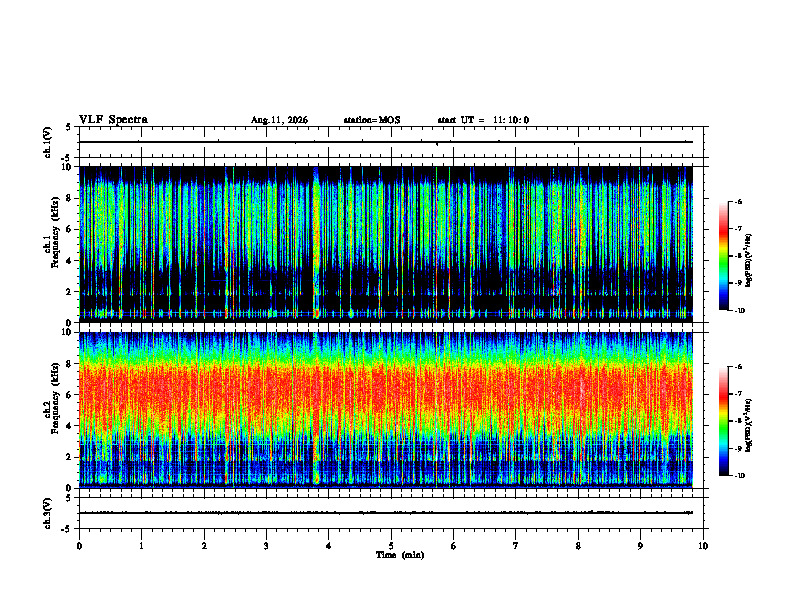Click the 'ch.3(V)' bottom waveform axis label
The image size is (792, 612).
(47, 513)
